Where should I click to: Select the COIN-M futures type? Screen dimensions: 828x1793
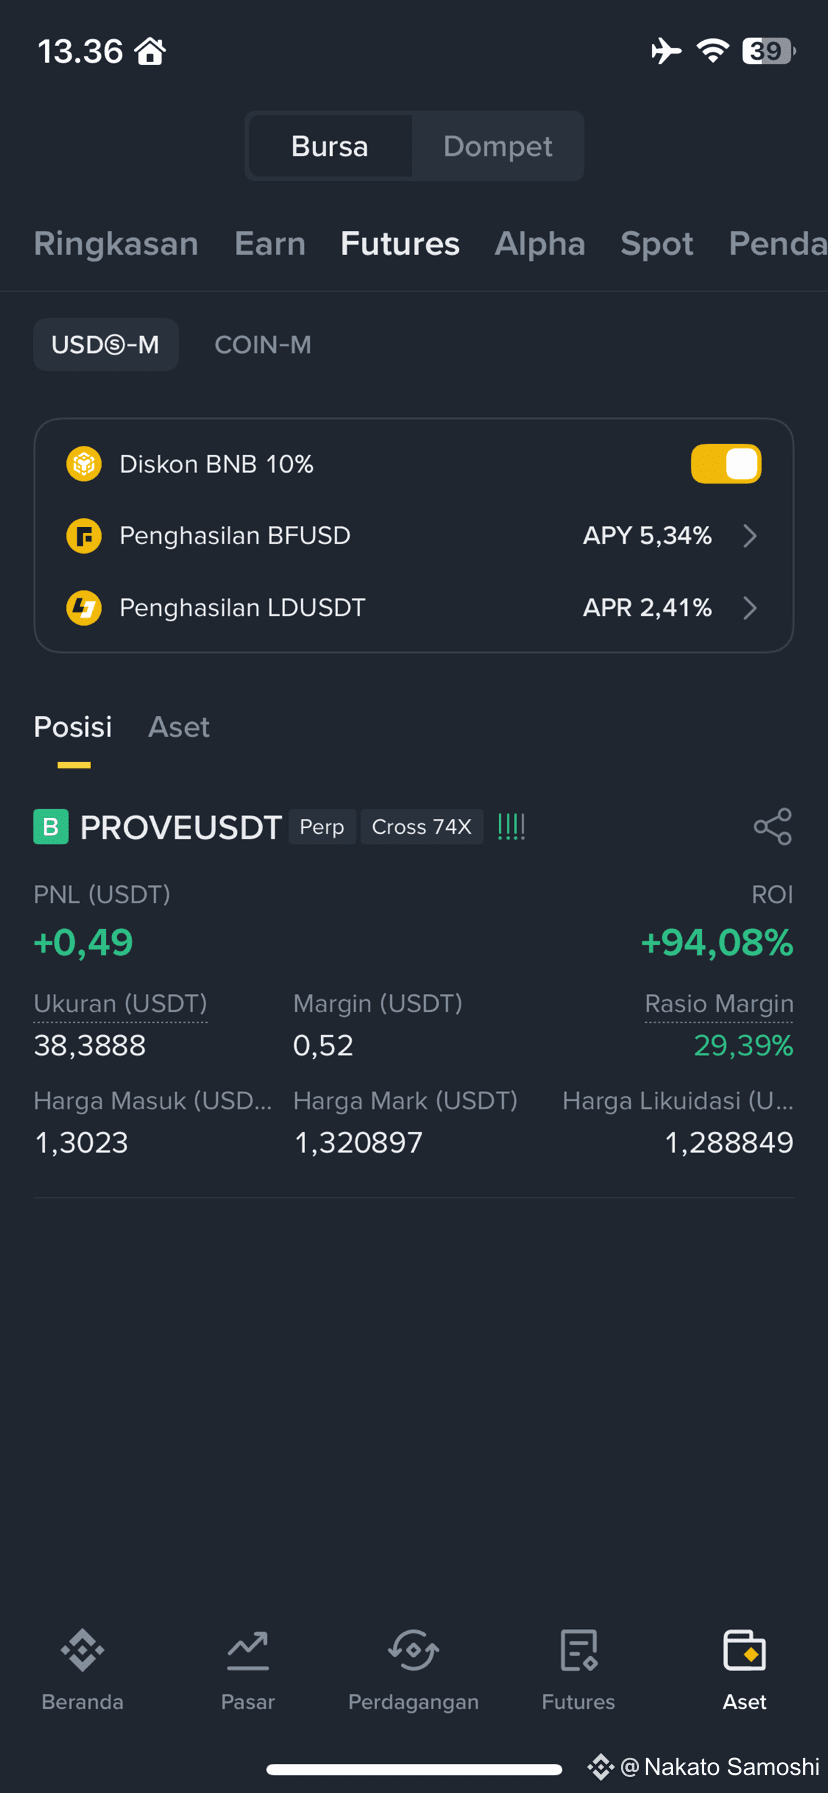[x=263, y=345]
